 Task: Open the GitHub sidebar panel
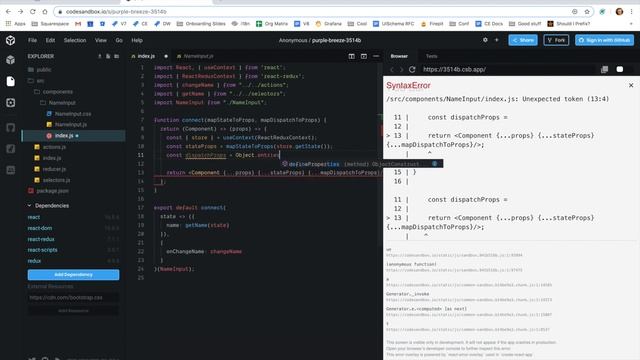point(11,127)
